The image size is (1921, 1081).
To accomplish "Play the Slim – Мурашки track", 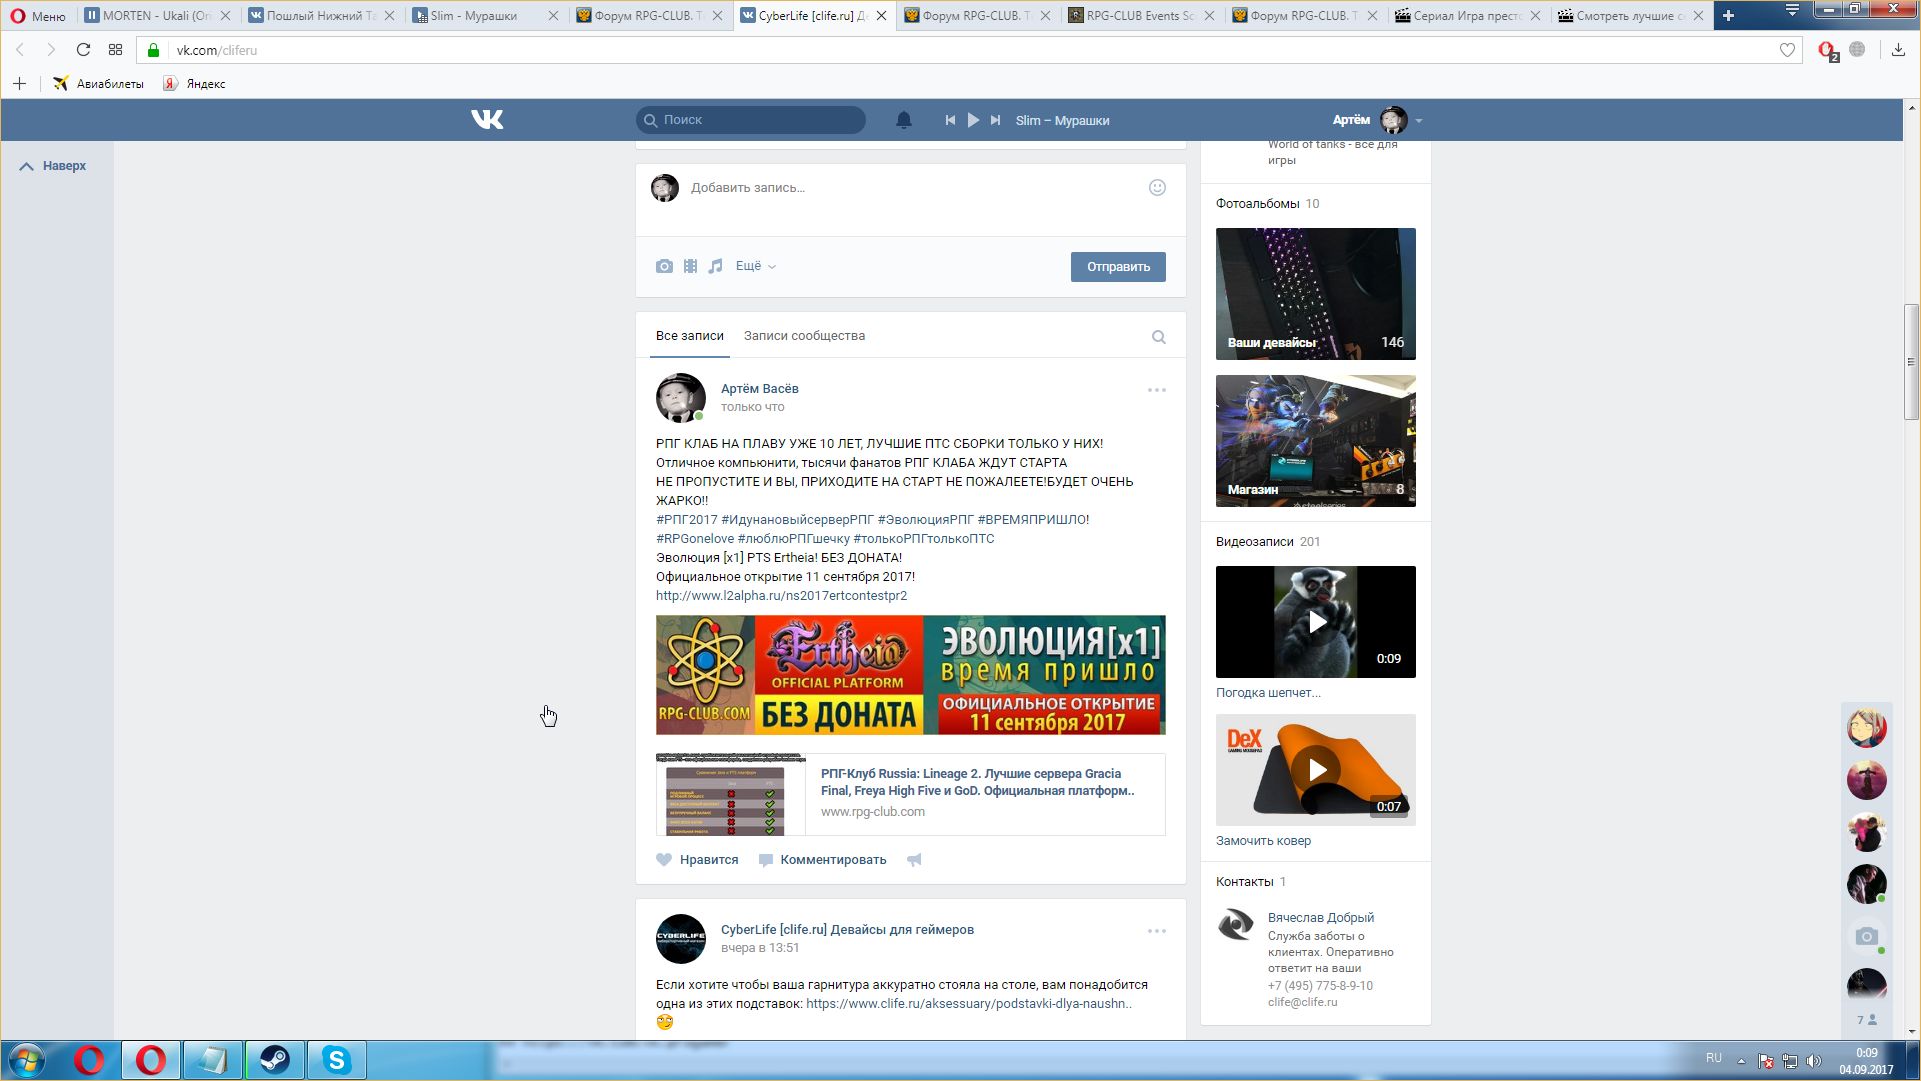I will 973,120.
